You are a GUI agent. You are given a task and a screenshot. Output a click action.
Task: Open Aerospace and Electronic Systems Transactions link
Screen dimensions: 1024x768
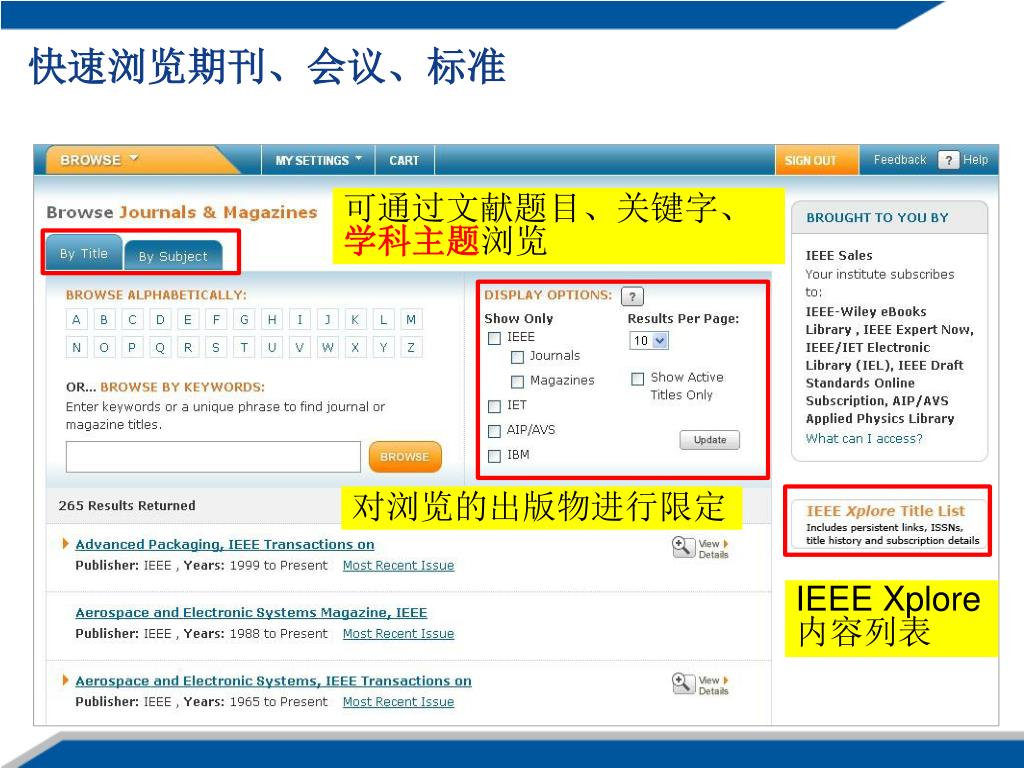273,681
